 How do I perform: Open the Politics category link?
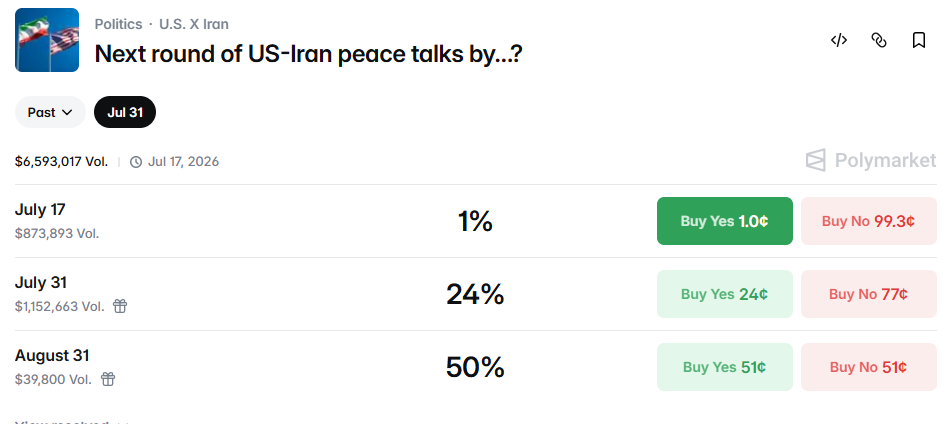[x=118, y=24]
